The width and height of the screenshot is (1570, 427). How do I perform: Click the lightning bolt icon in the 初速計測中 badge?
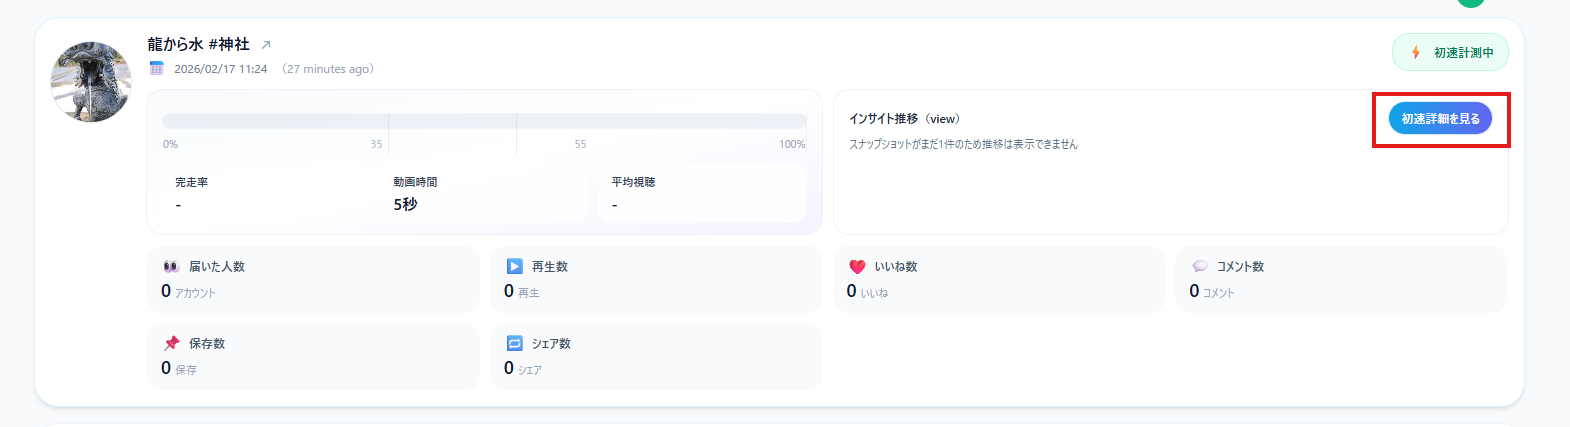point(1415,53)
